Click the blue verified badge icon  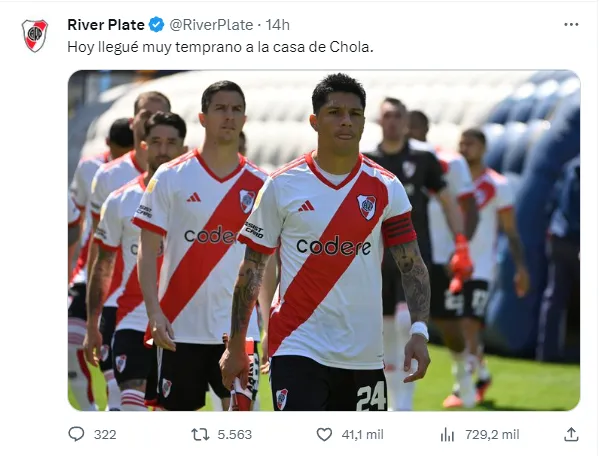pos(156,25)
